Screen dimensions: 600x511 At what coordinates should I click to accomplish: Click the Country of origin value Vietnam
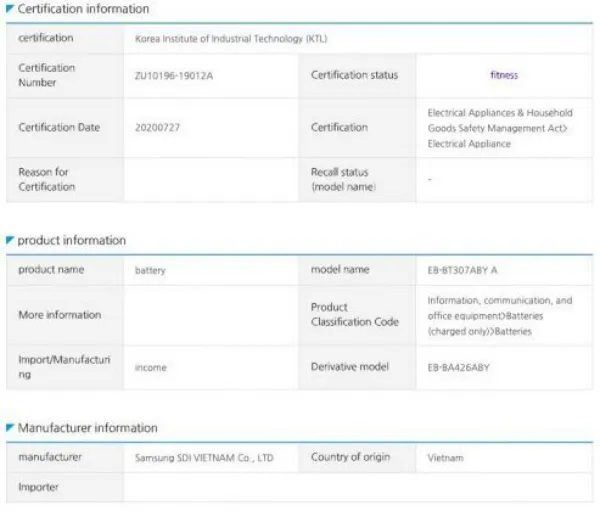(444, 458)
